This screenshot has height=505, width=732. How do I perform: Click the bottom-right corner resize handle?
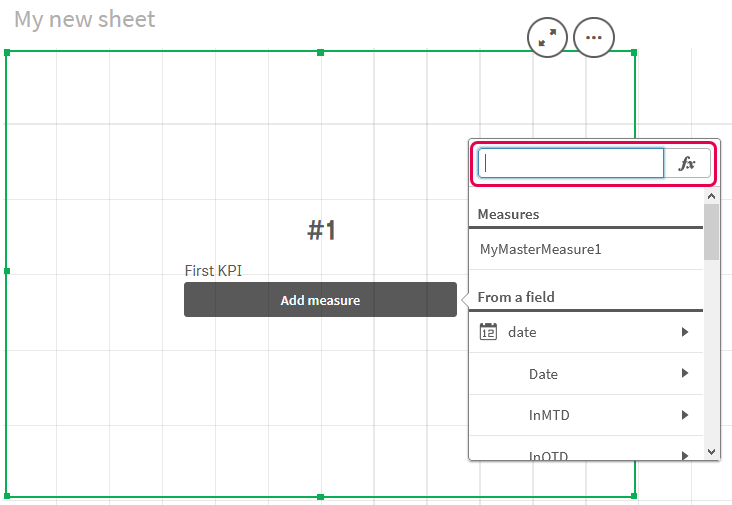[x=634, y=496]
